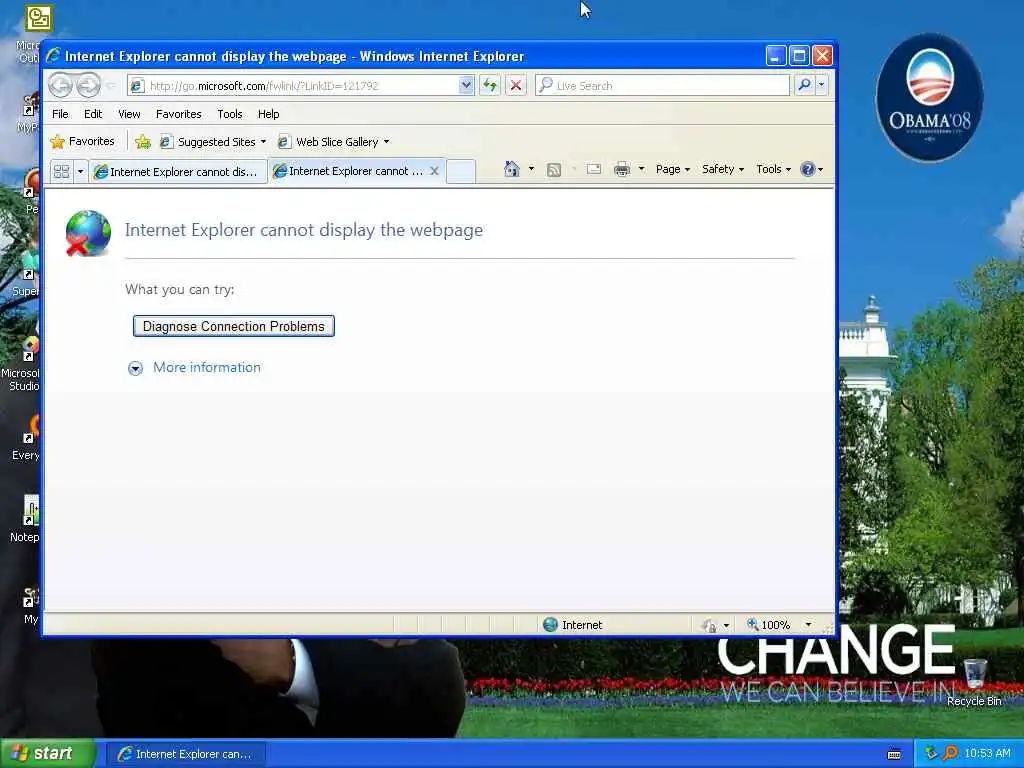
Task: Open the Edit menu
Action: point(93,114)
